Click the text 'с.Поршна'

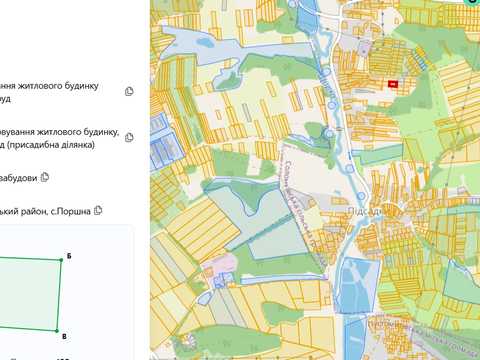(70, 211)
